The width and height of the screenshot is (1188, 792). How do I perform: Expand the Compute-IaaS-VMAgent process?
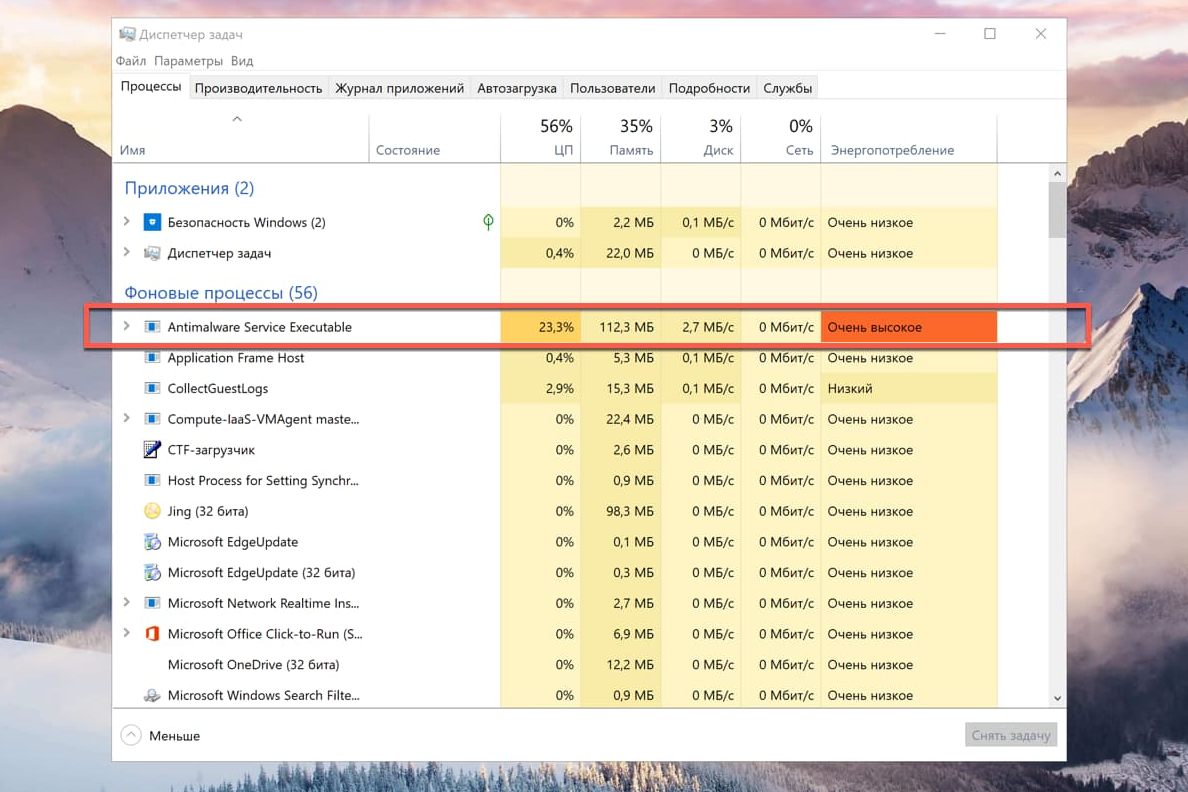coord(127,418)
